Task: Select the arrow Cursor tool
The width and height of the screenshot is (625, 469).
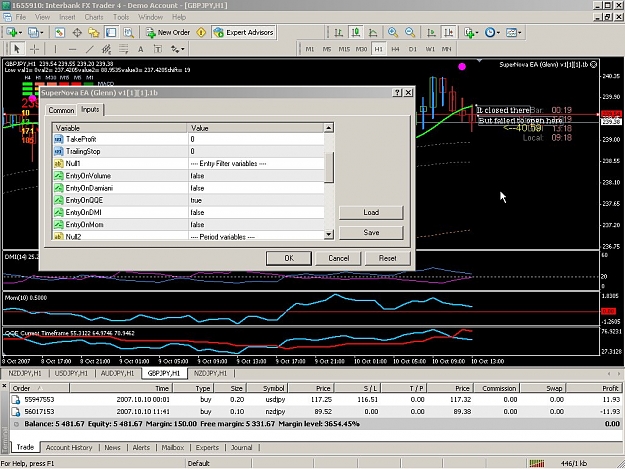Action: click(x=17, y=49)
